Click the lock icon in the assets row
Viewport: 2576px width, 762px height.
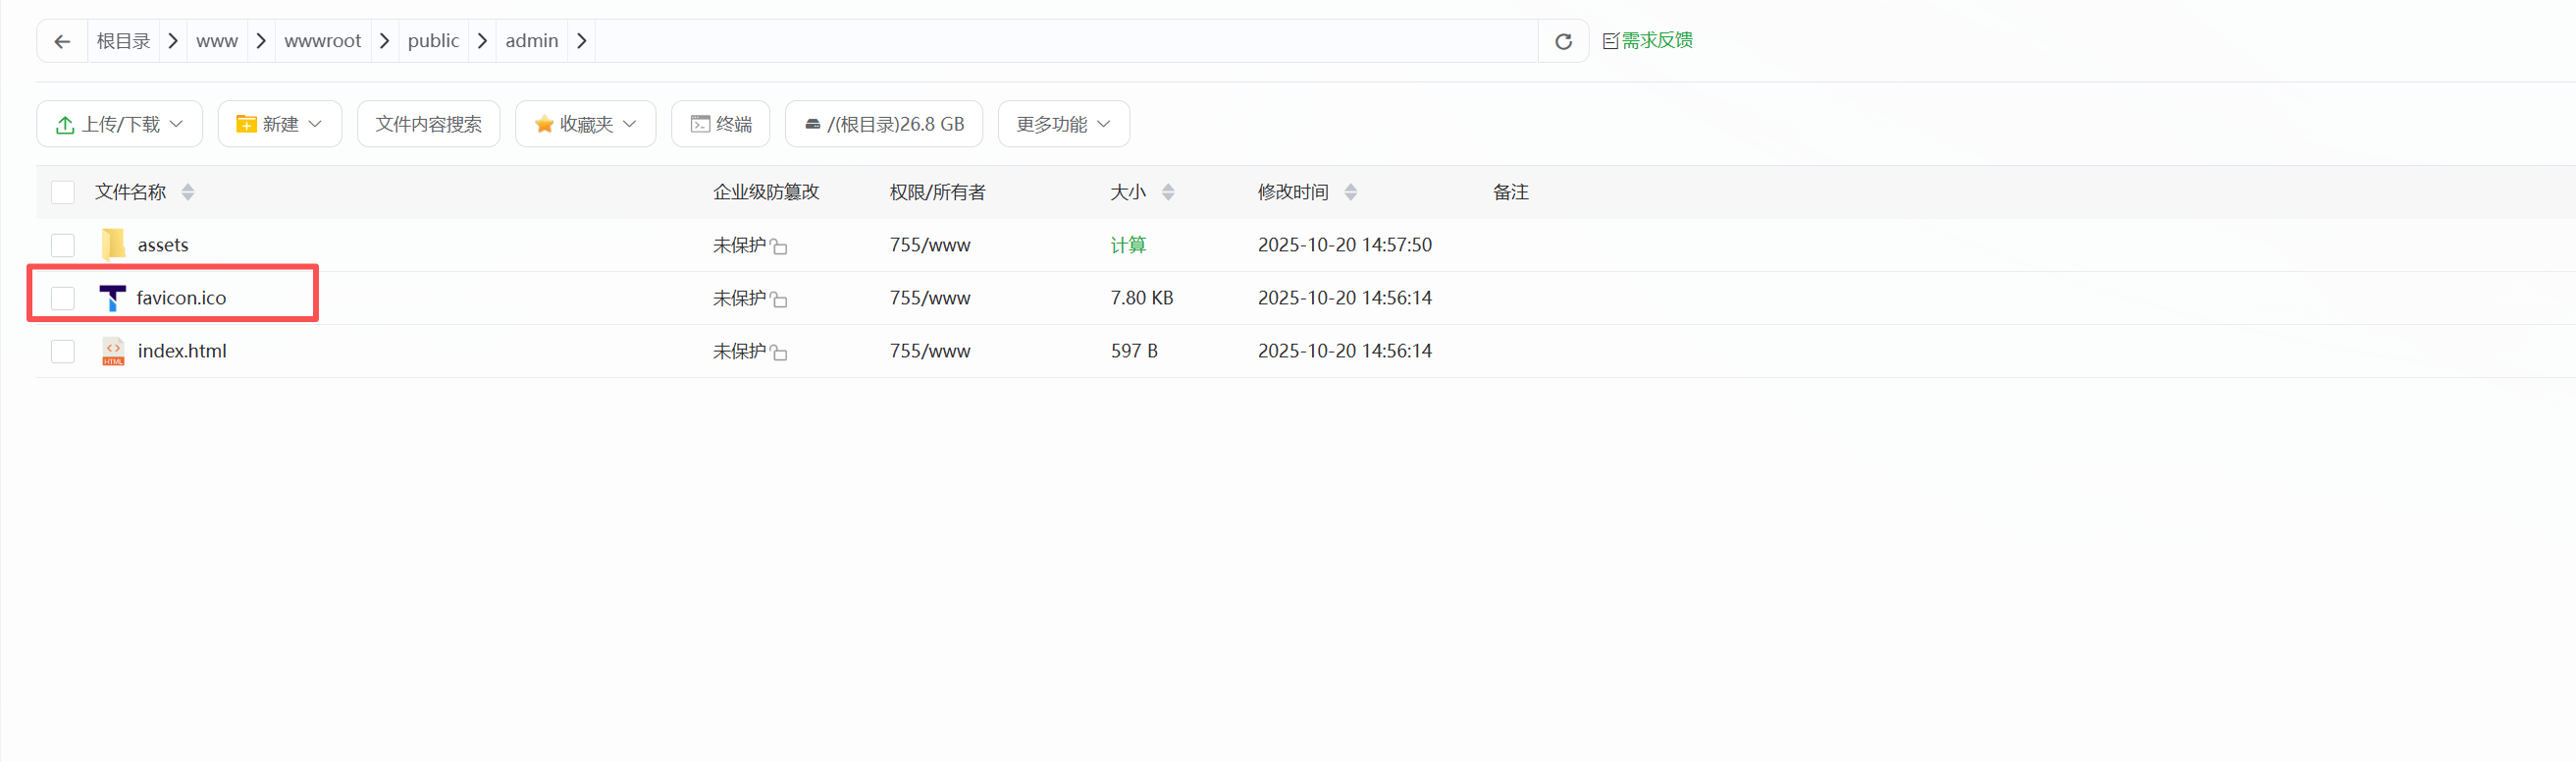point(779,246)
